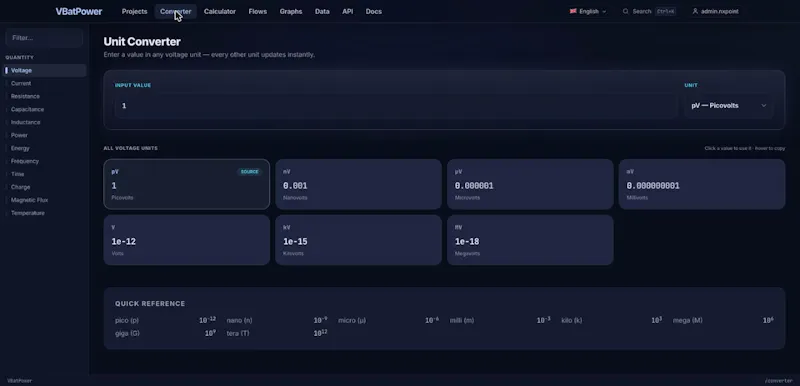Click kilo (k) in quick reference
This screenshot has width=800, height=386.
571,320
